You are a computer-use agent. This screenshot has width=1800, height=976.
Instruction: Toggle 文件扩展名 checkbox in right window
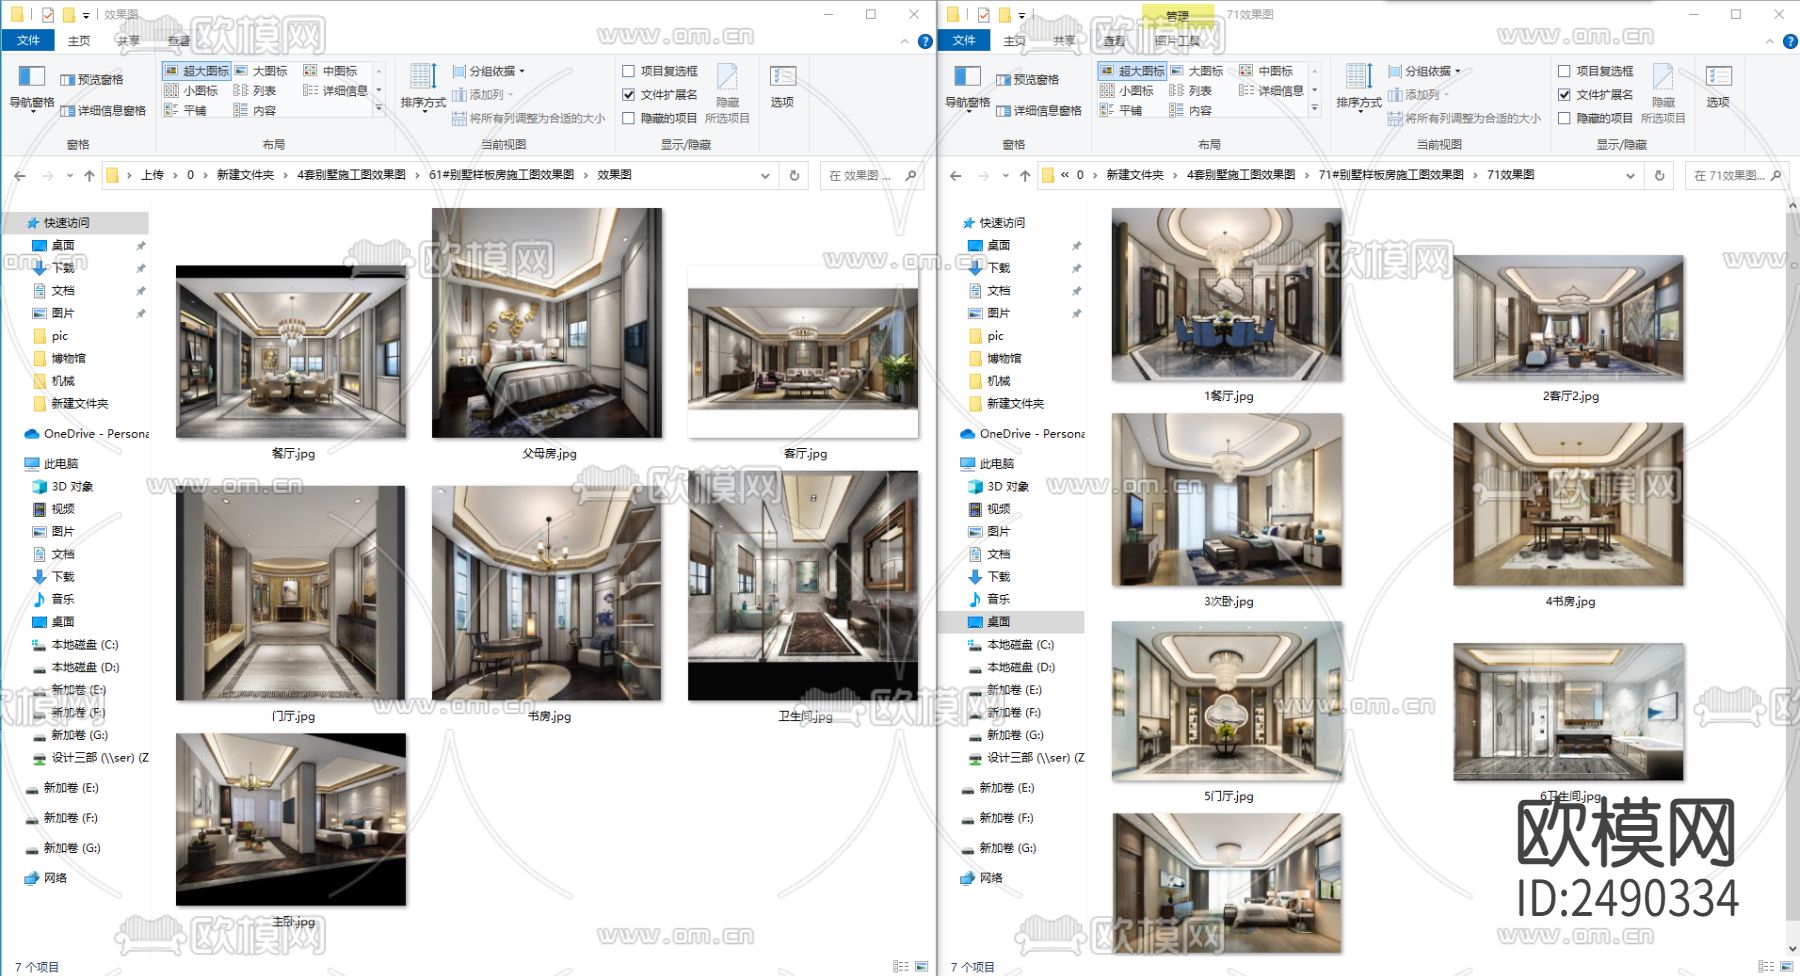point(1564,95)
